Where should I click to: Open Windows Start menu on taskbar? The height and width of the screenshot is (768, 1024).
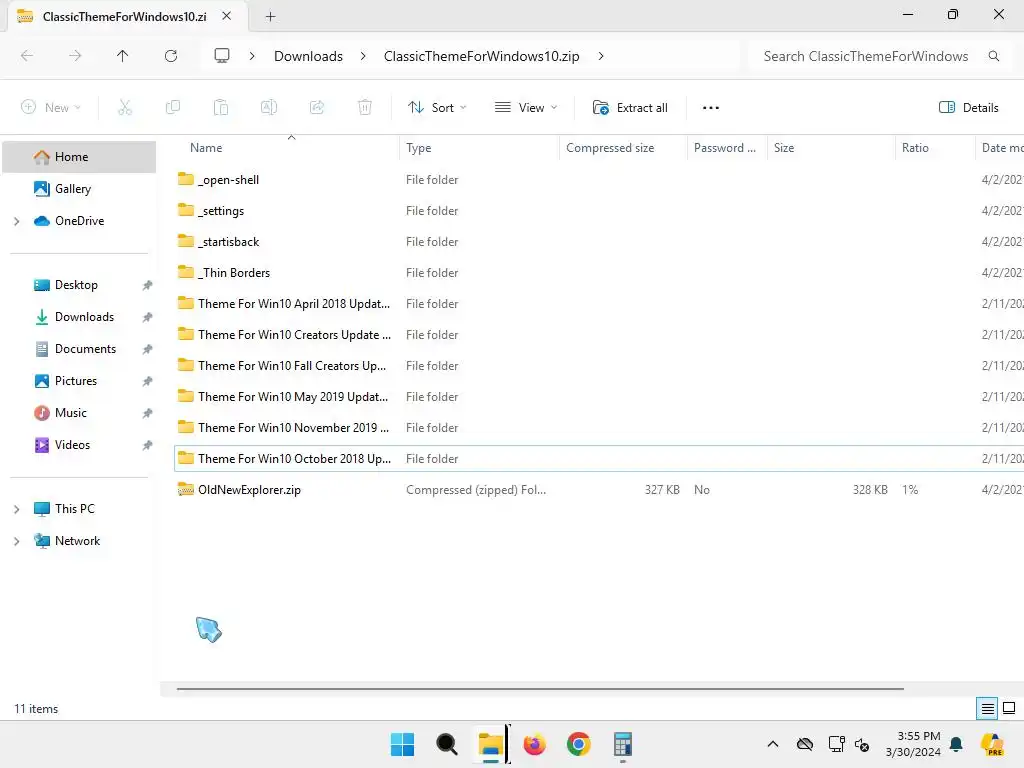pyautogui.click(x=402, y=744)
